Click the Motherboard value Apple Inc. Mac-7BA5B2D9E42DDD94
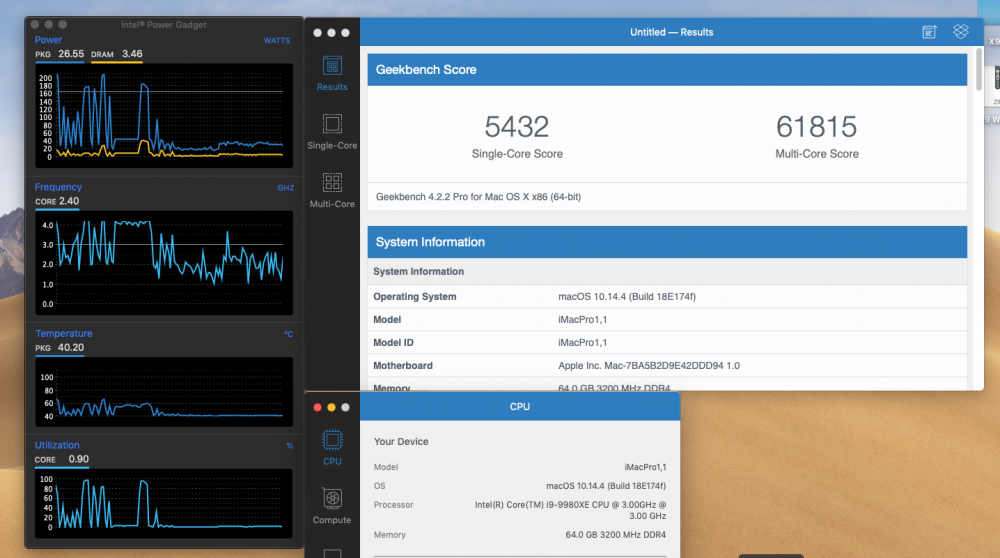Screen dimensions: 1000x558 (649, 365)
